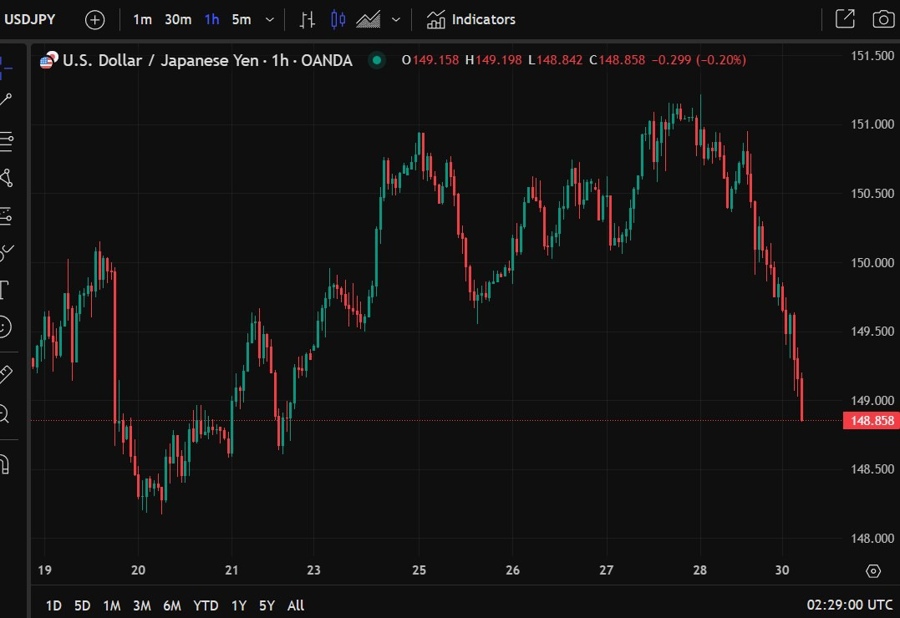
Task: Activate the Zoom In magnifier tool
Action: click(x=5, y=412)
